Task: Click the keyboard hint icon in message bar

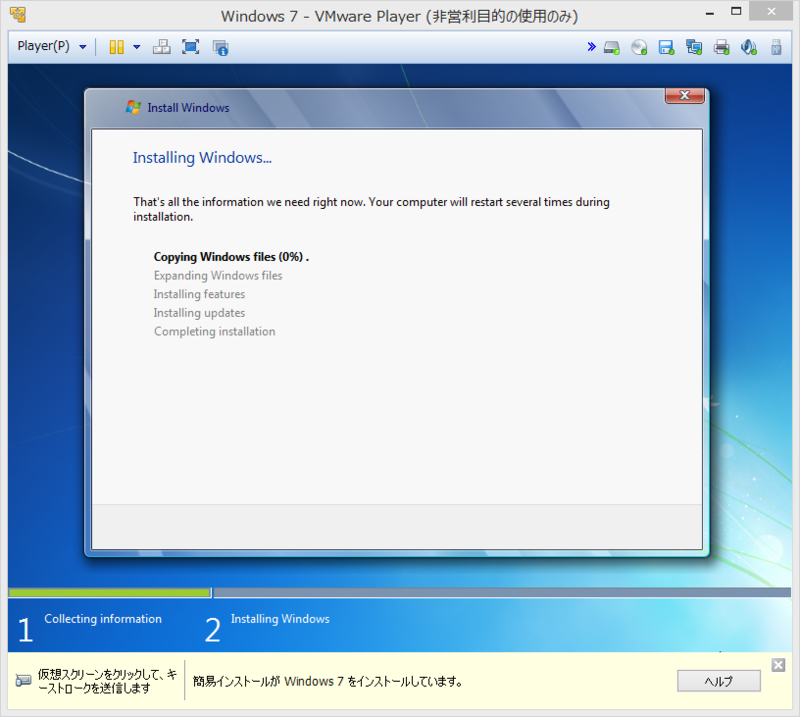Action: pos(23,681)
